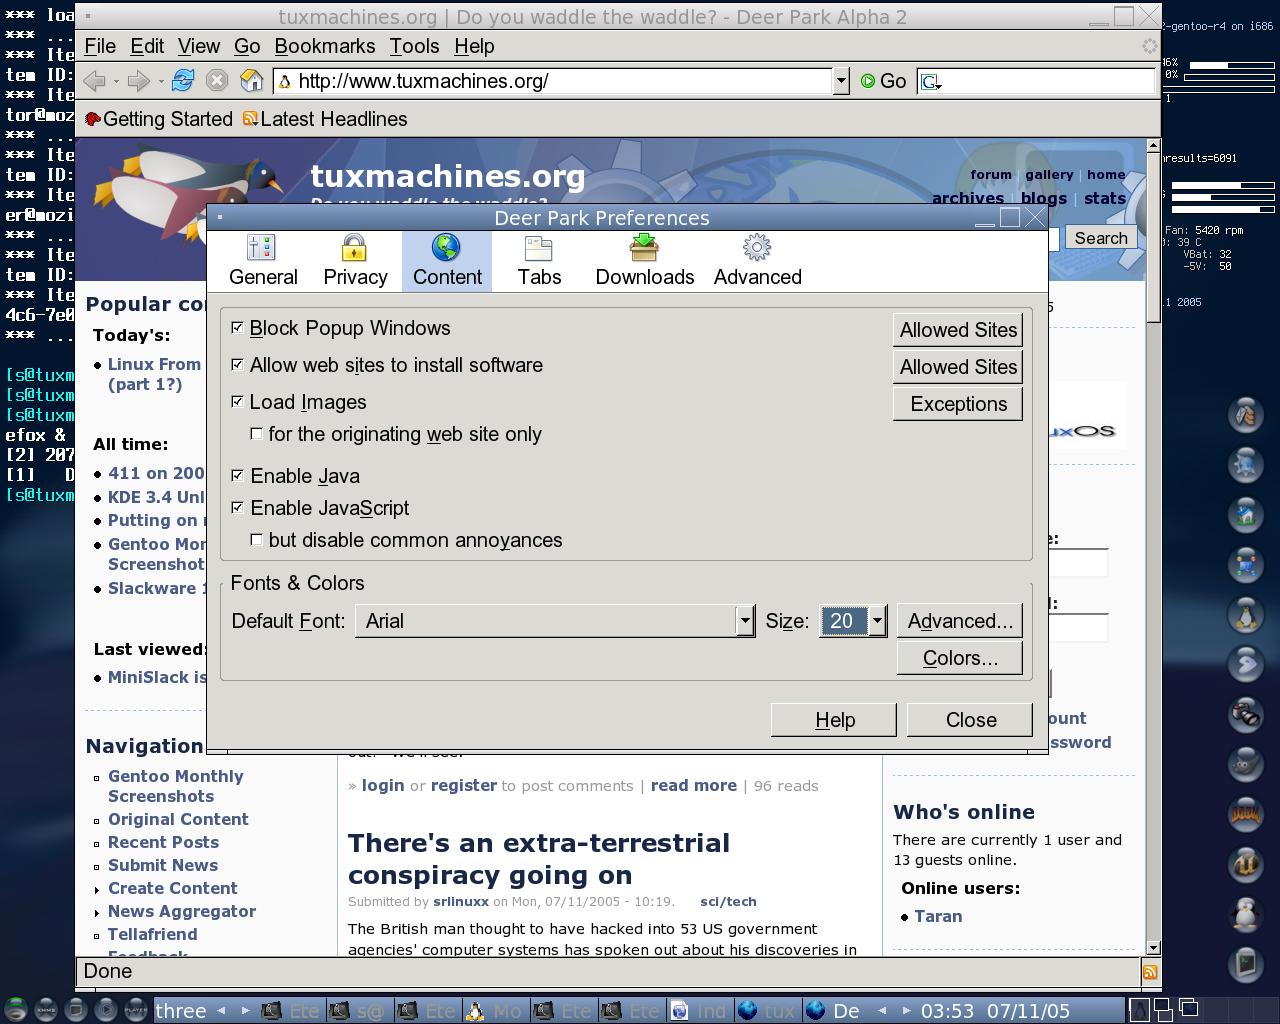Image resolution: width=1280 pixels, height=1024 pixels.
Task: Switch to the 'tux' taskbar window
Action: (766, 1011)
